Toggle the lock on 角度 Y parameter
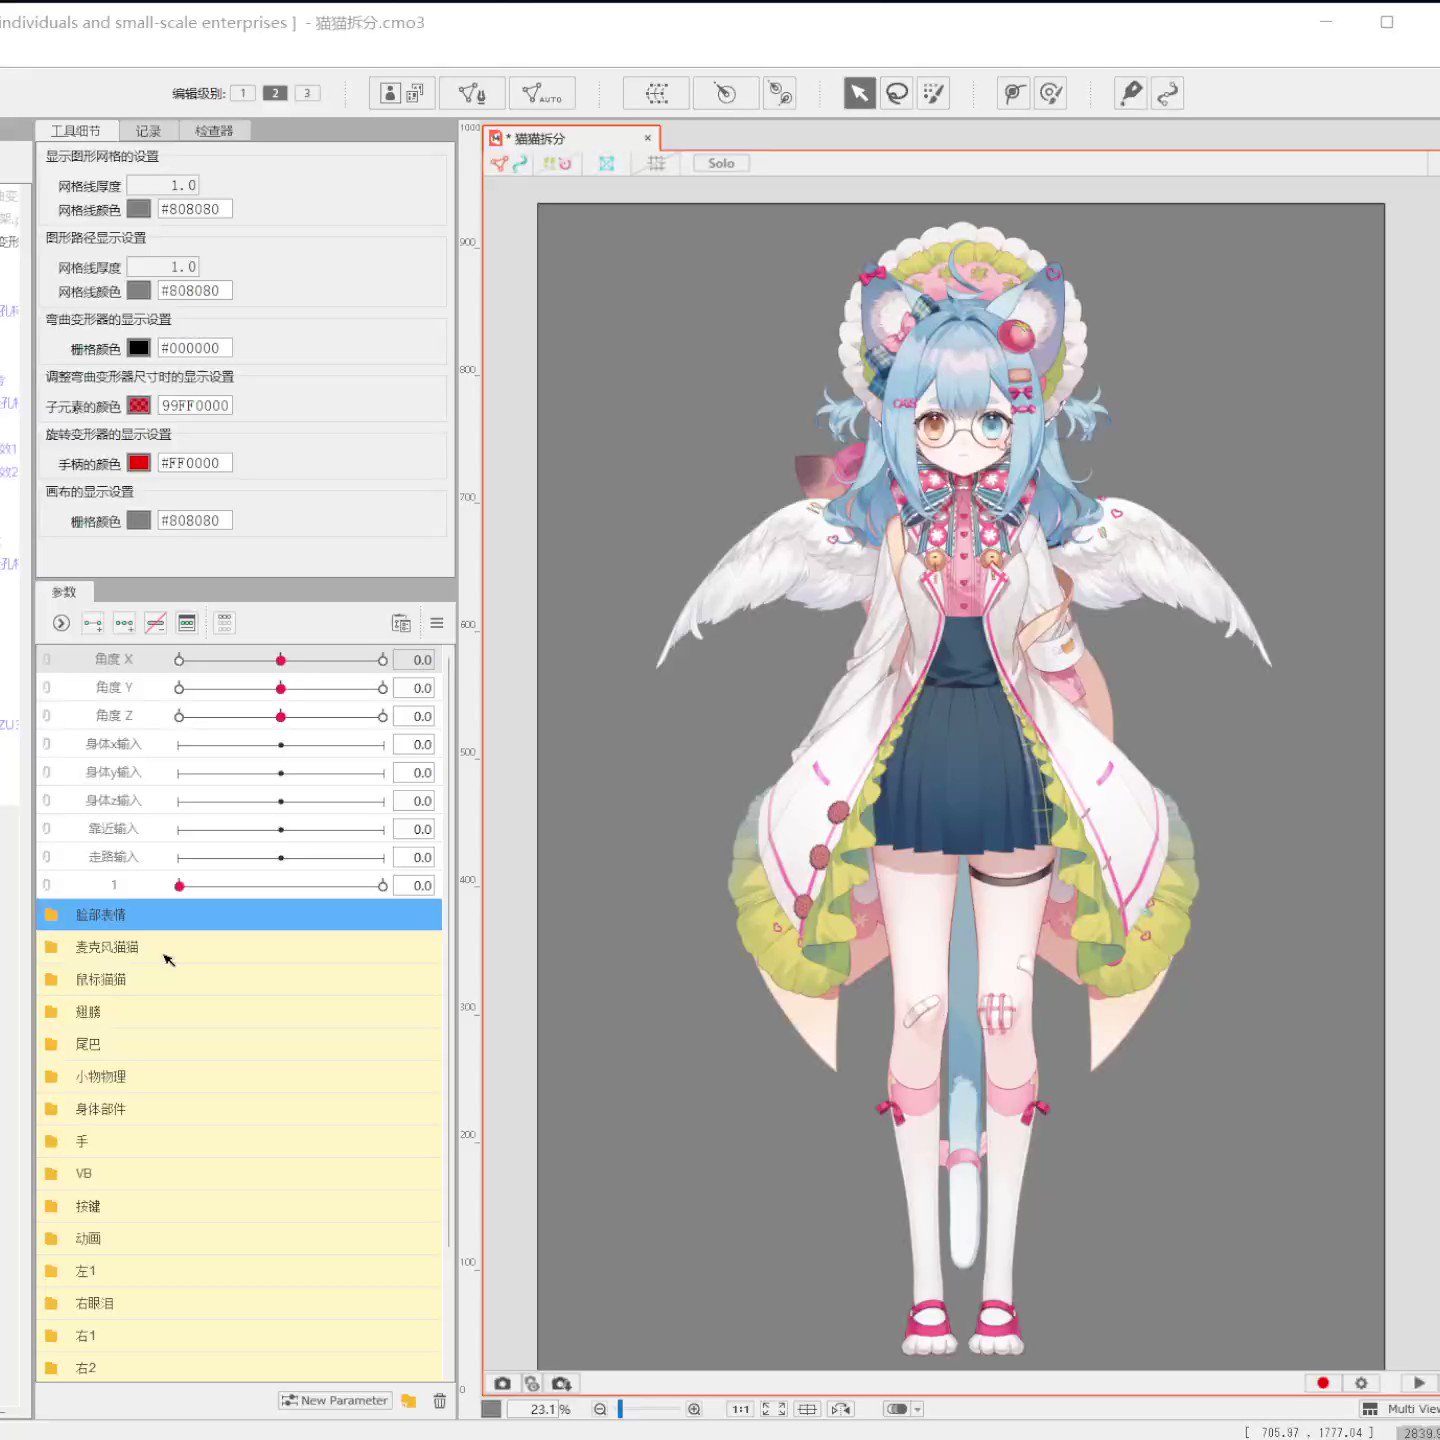This screenshot has height=1440, width=1440. click(x=47, y=688)
